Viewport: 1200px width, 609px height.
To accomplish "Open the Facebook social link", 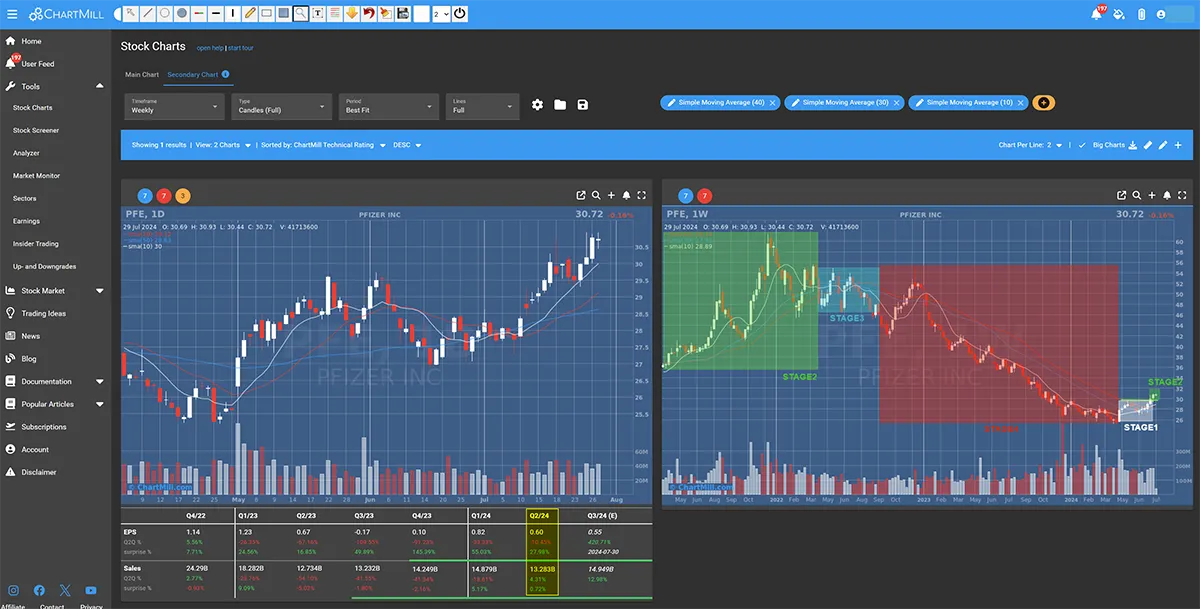I will coord(40,591).
